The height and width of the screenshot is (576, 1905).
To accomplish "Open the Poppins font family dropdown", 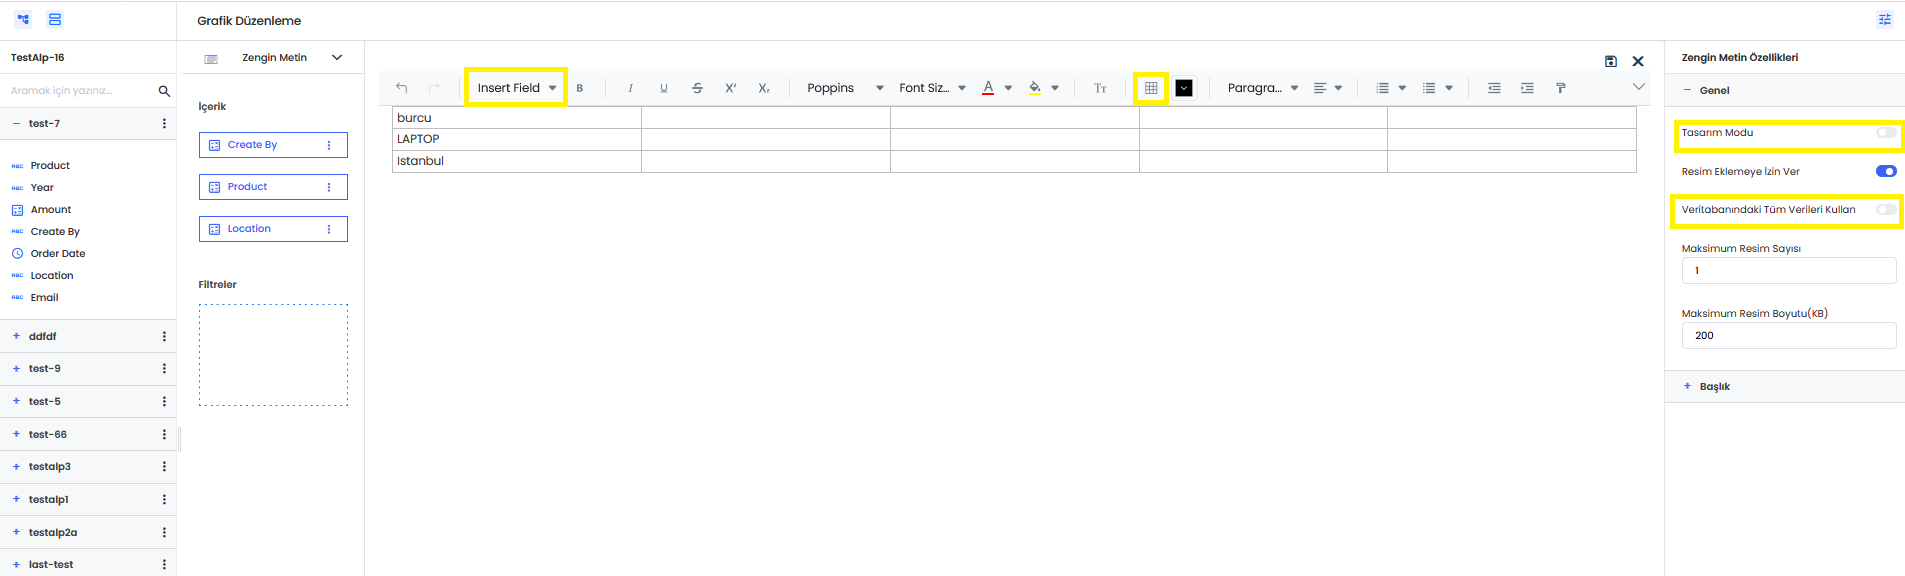I will (844, 88).
